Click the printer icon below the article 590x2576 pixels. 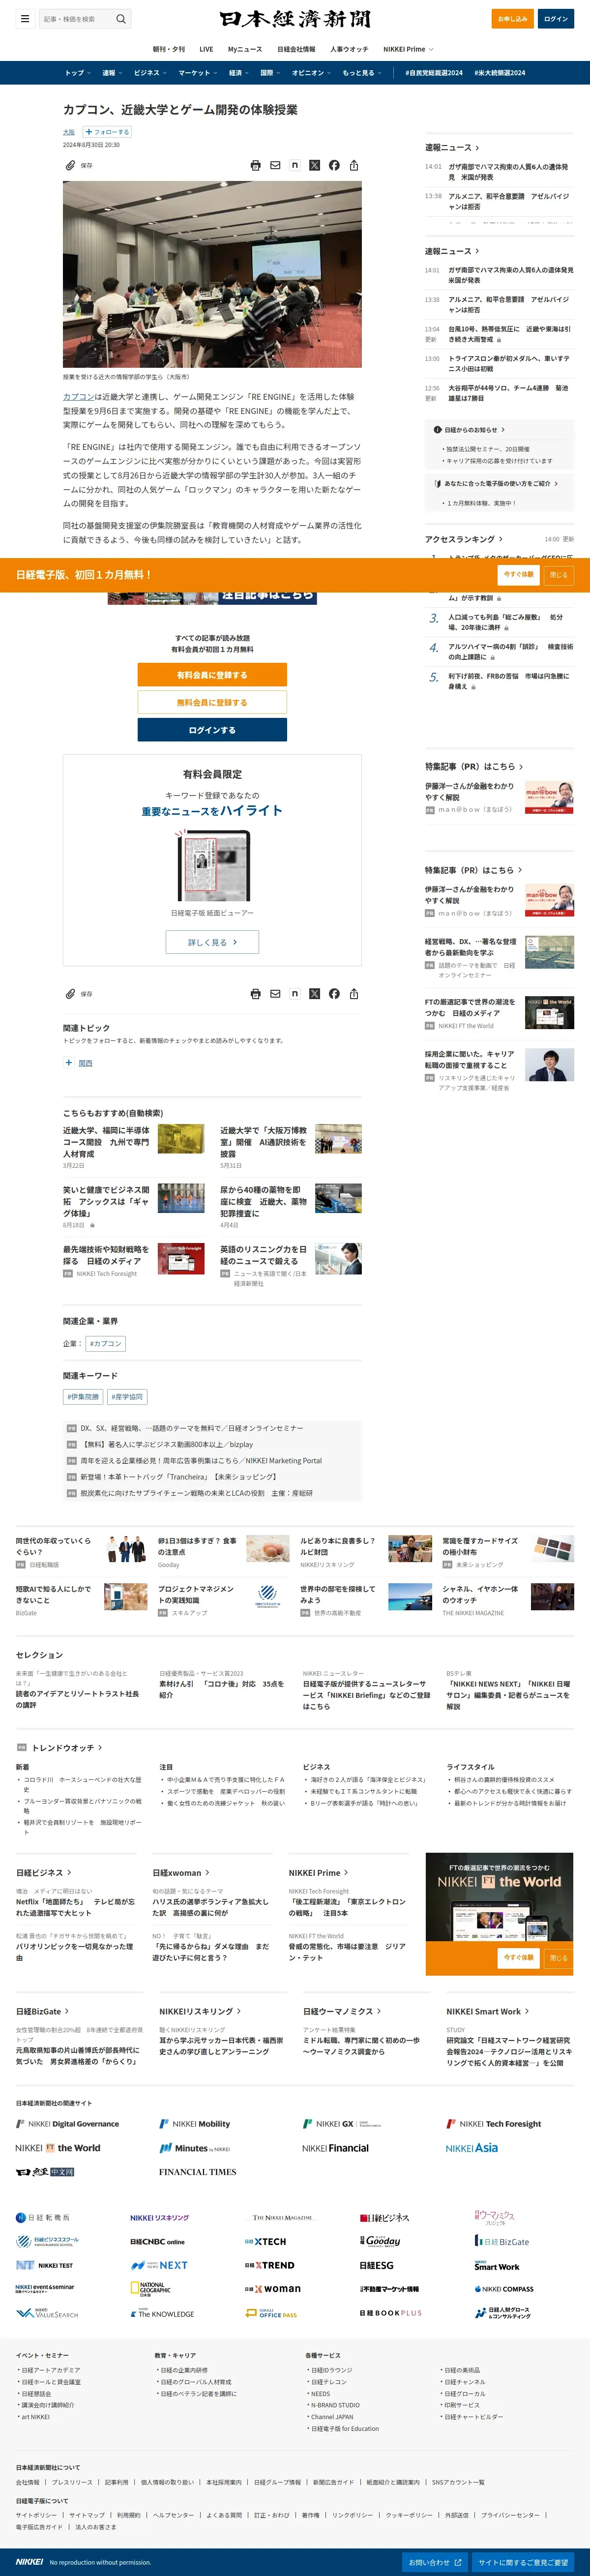[x=255, y=993]
